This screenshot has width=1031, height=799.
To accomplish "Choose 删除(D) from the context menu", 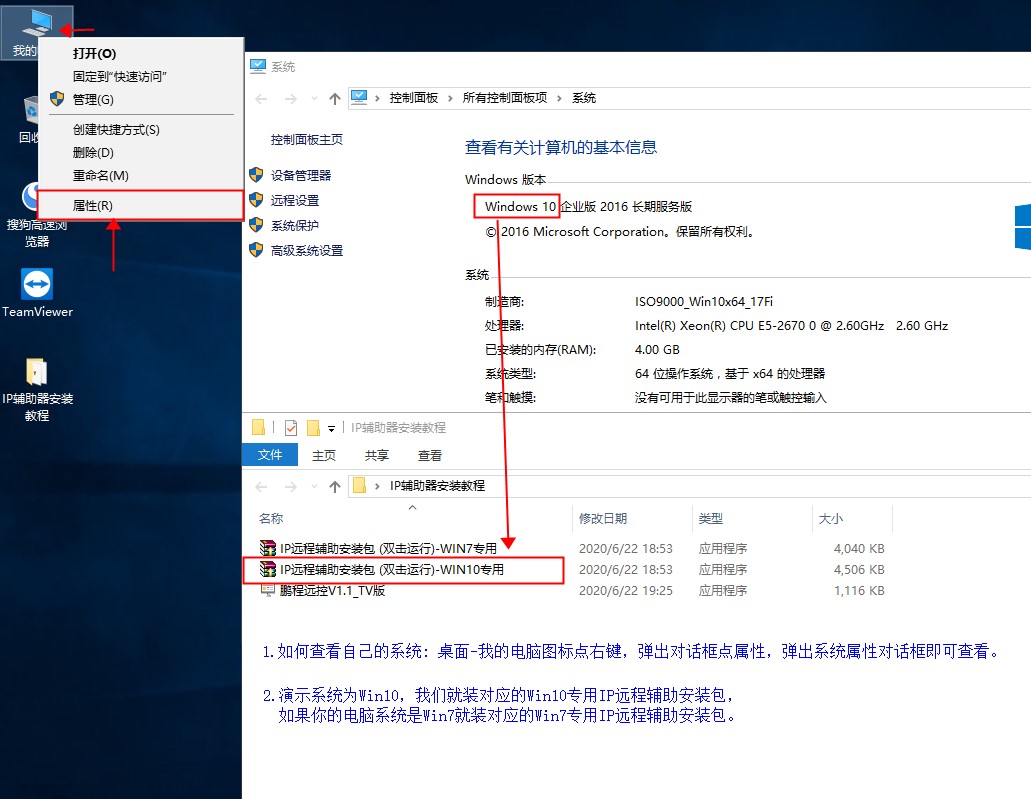I will click(x=141, y=153).
